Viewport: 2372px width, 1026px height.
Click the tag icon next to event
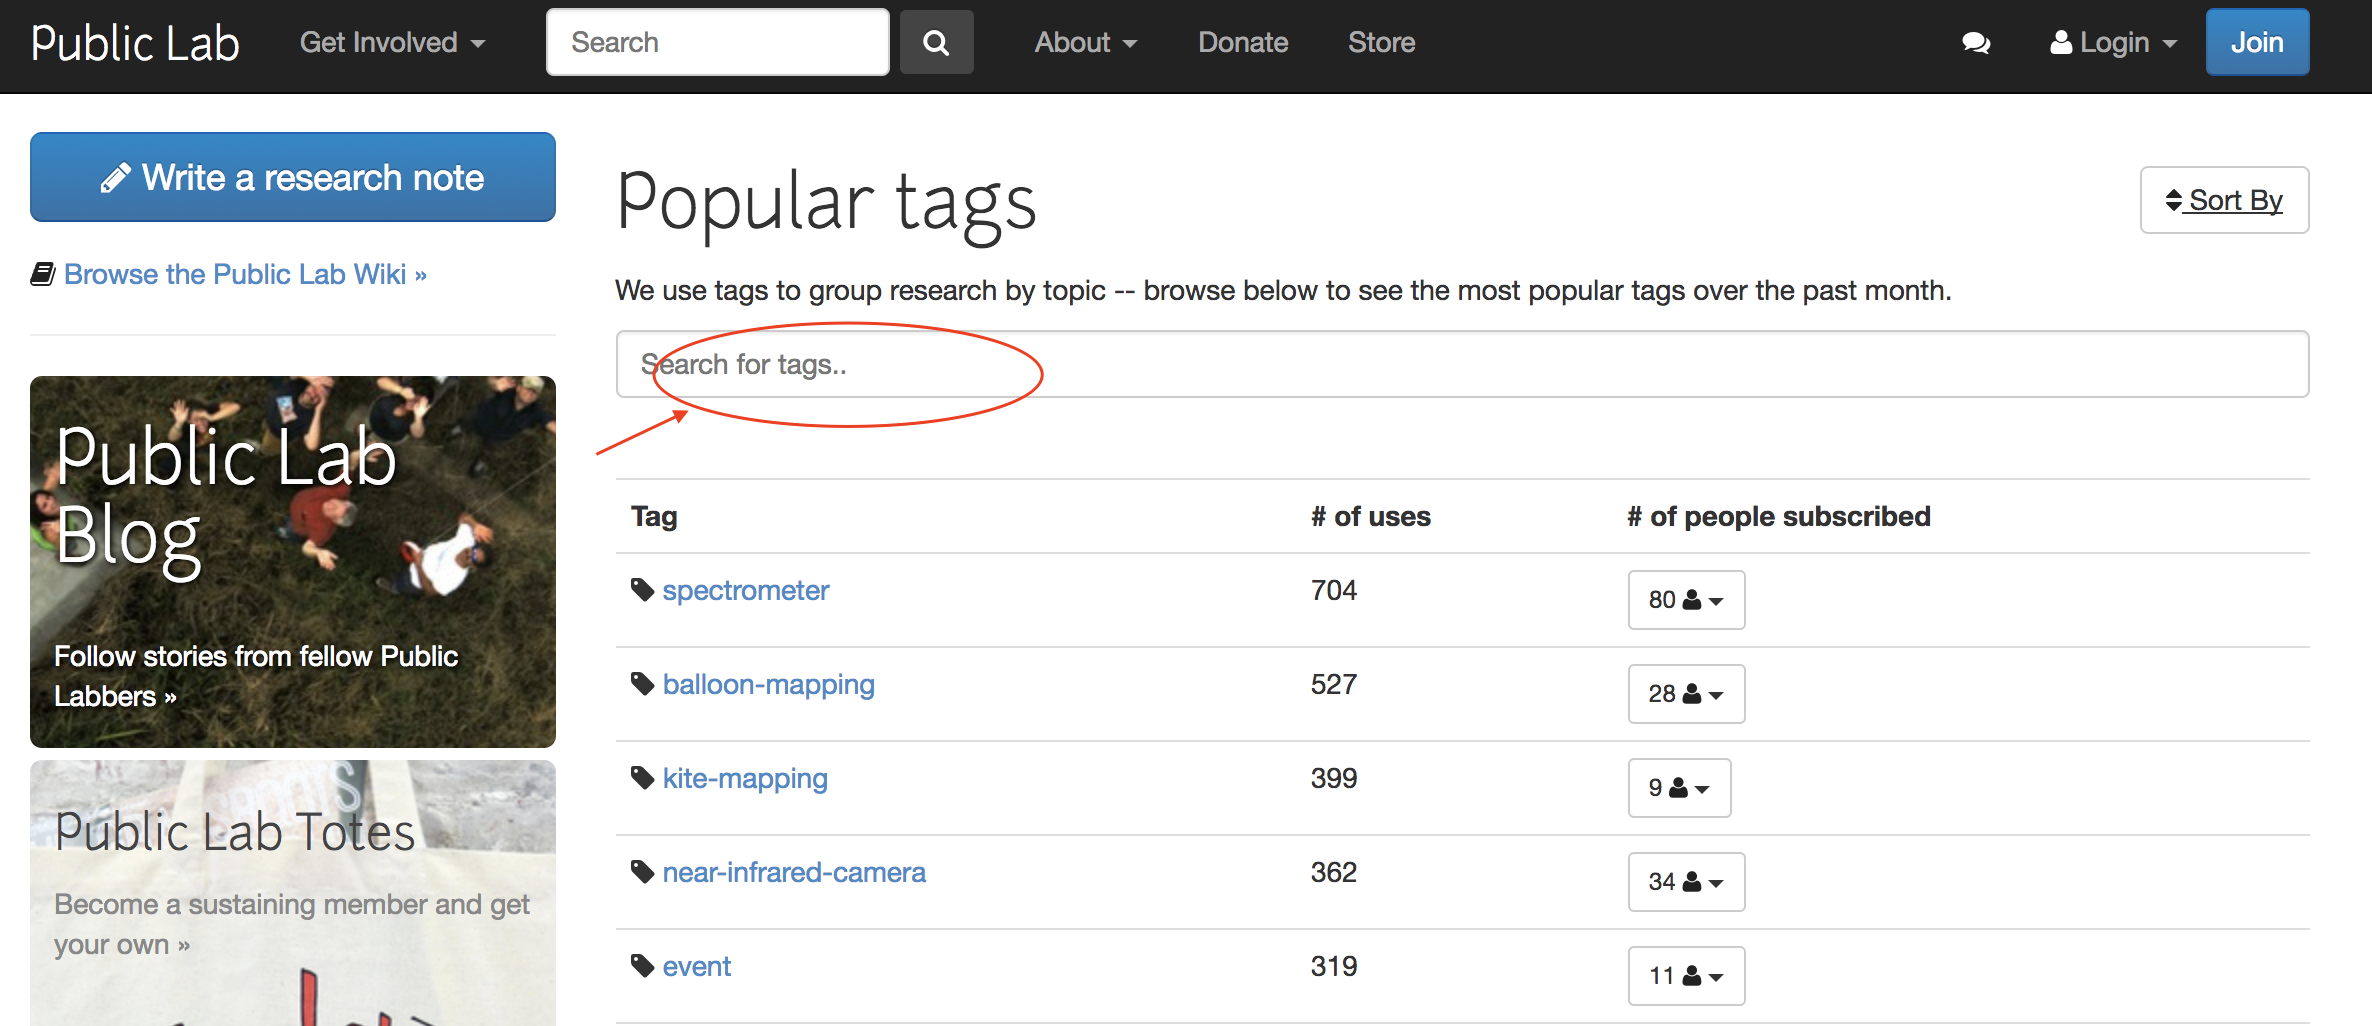[641, 965]
